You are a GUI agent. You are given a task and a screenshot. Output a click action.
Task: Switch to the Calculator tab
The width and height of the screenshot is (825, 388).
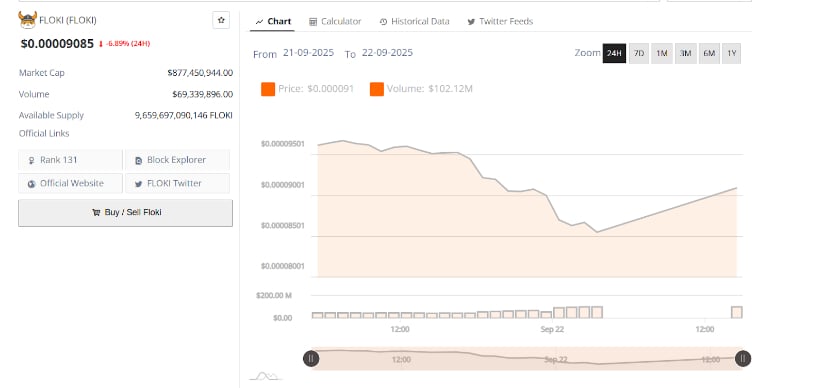coord(335,22)
